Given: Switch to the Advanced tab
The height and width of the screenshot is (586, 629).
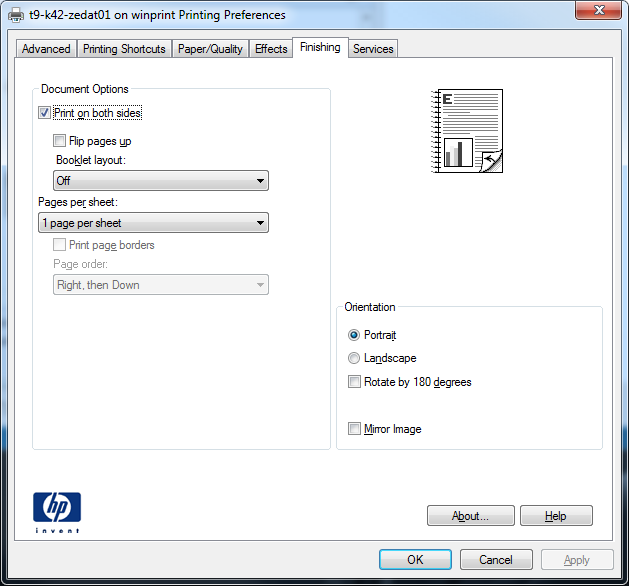Looking at the screenshot, I should coord(46,49).
